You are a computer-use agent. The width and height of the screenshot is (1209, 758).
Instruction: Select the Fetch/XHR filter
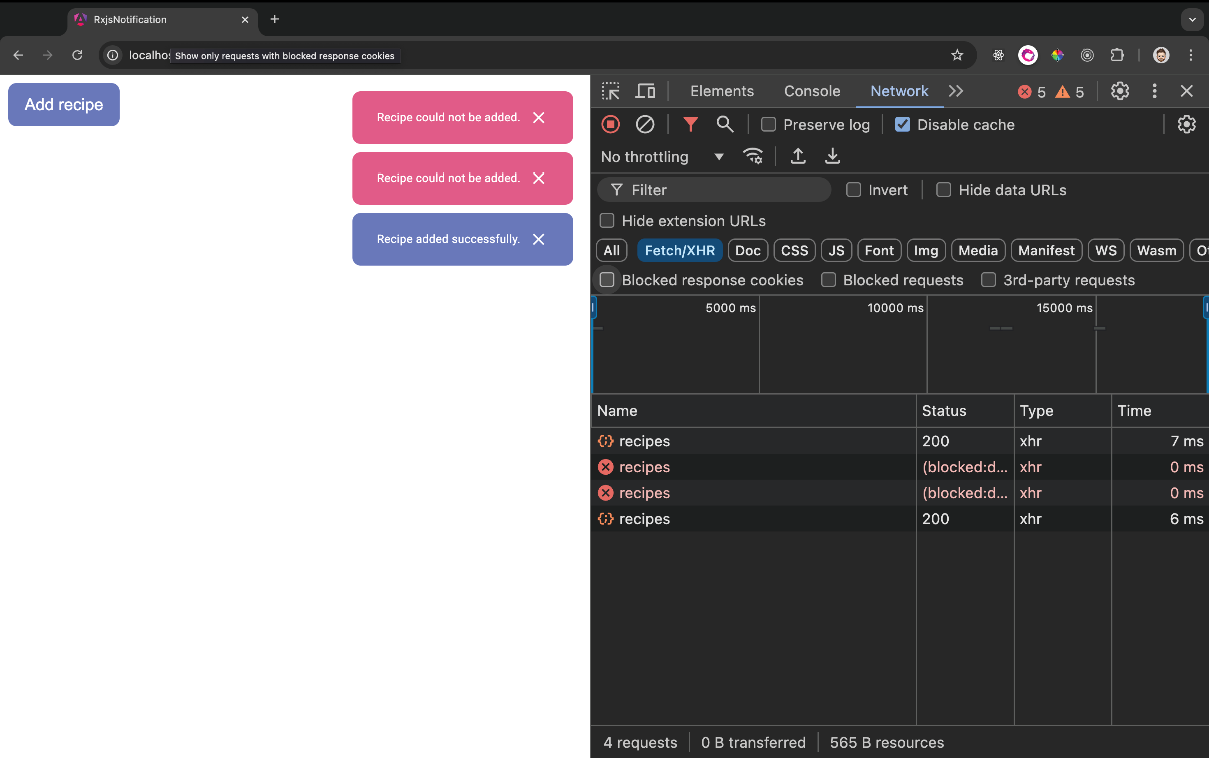(680, 250)
